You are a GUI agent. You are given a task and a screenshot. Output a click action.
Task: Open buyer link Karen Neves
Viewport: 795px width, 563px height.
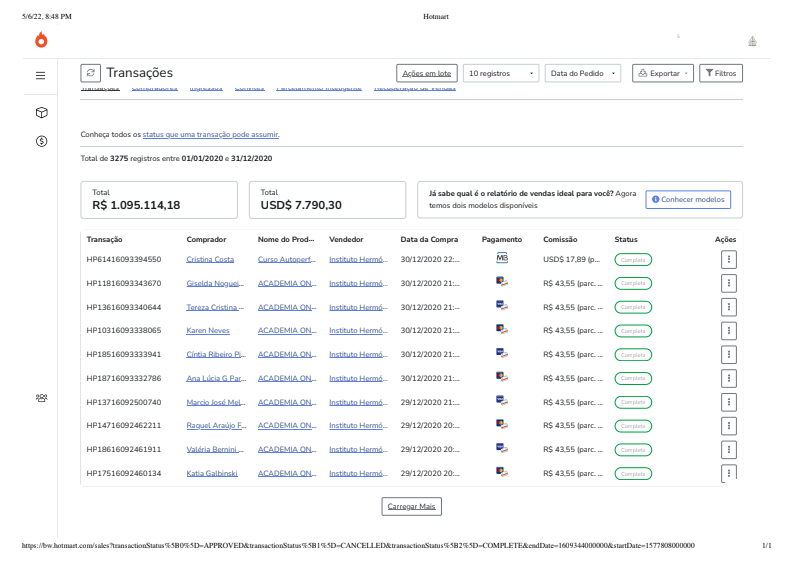208,331
